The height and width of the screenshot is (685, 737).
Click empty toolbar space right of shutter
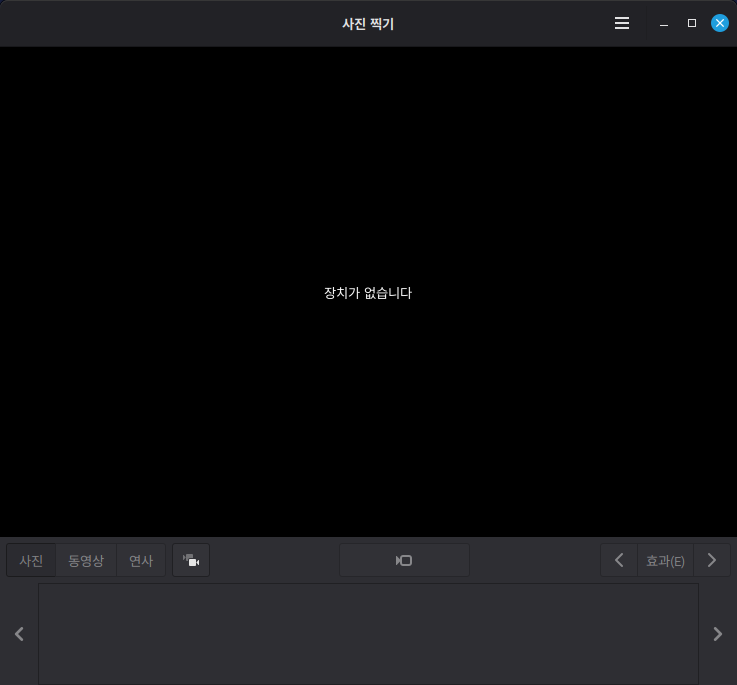click(535, 561)
